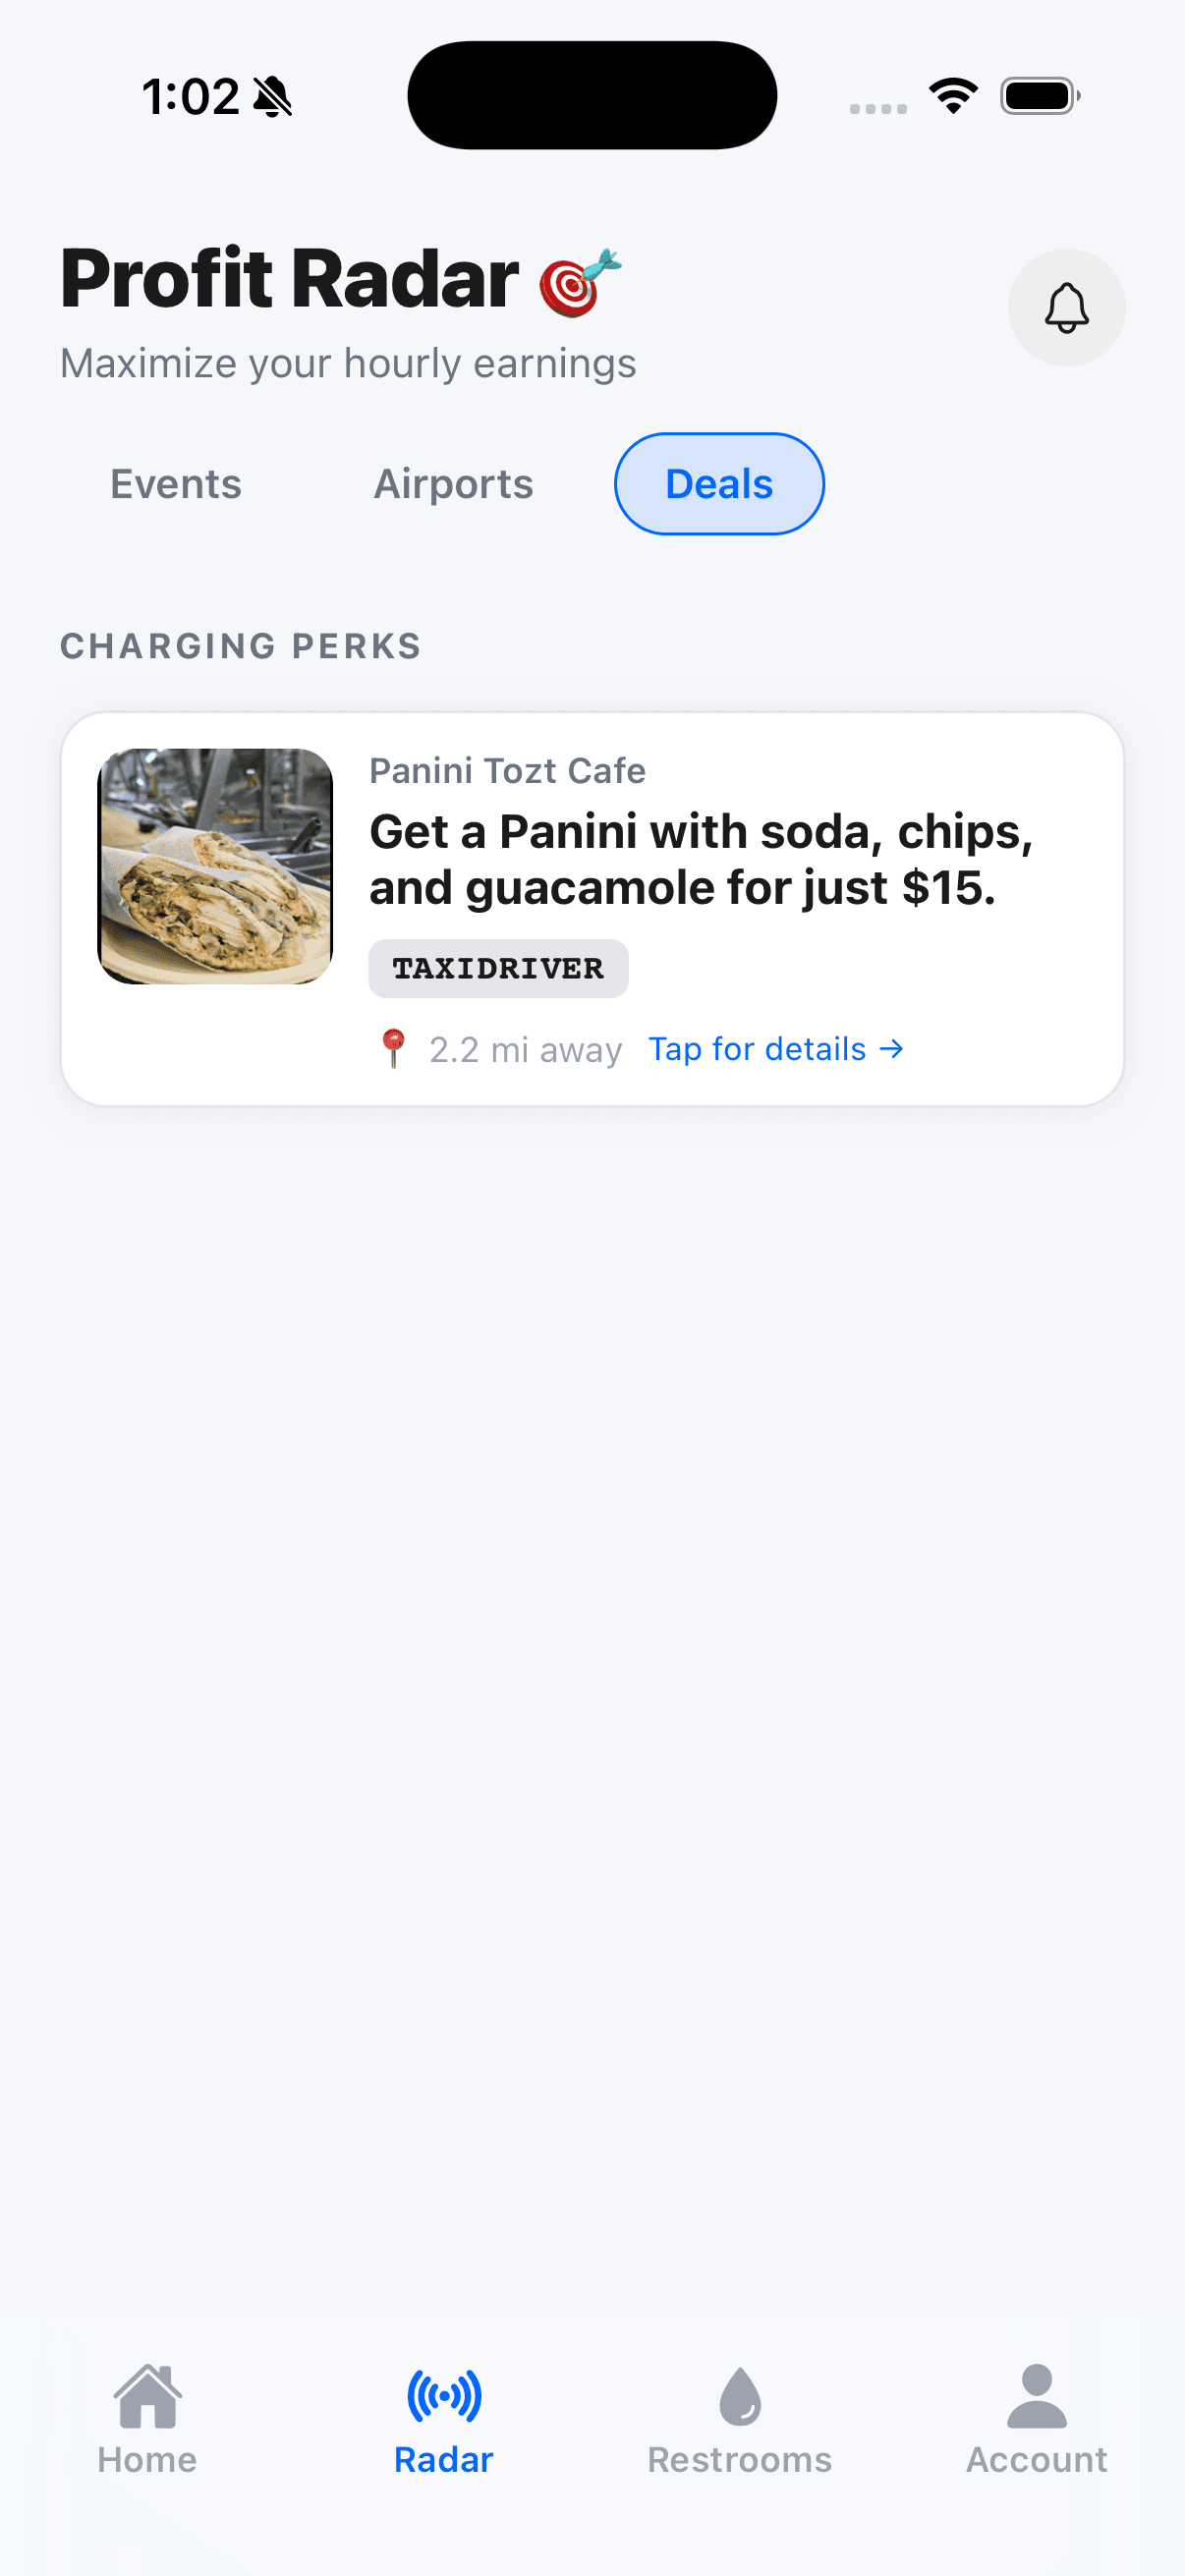Select the Radar signal icon
The image size is (1185, 2576).
(444, 2396)
